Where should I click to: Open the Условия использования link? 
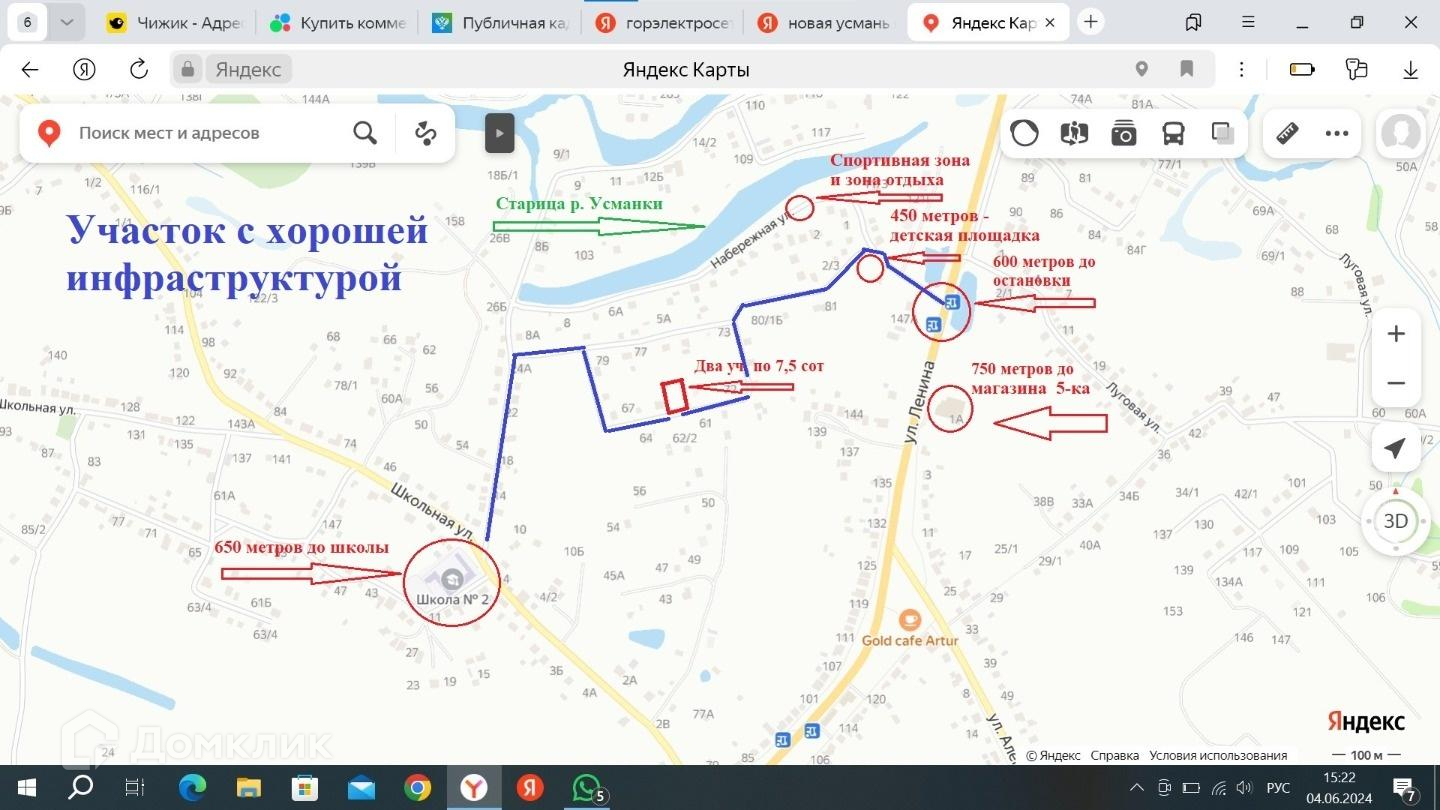pyautogui.click(x=1218, y=756)
